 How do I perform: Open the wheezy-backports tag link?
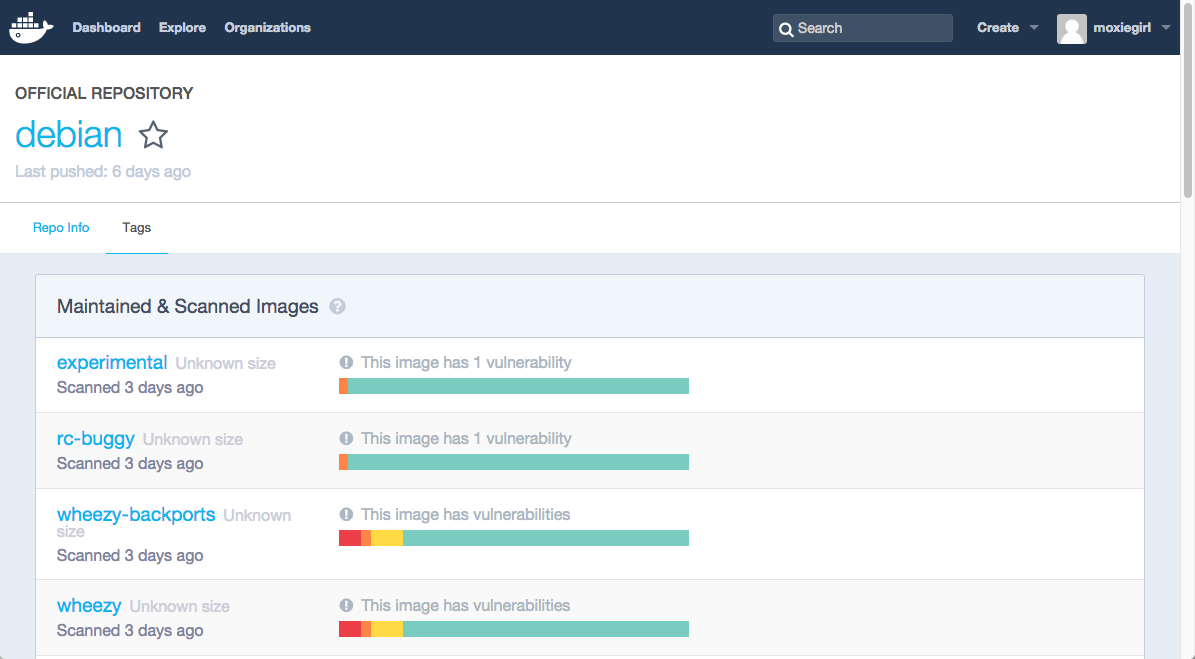tap(136, 515)
